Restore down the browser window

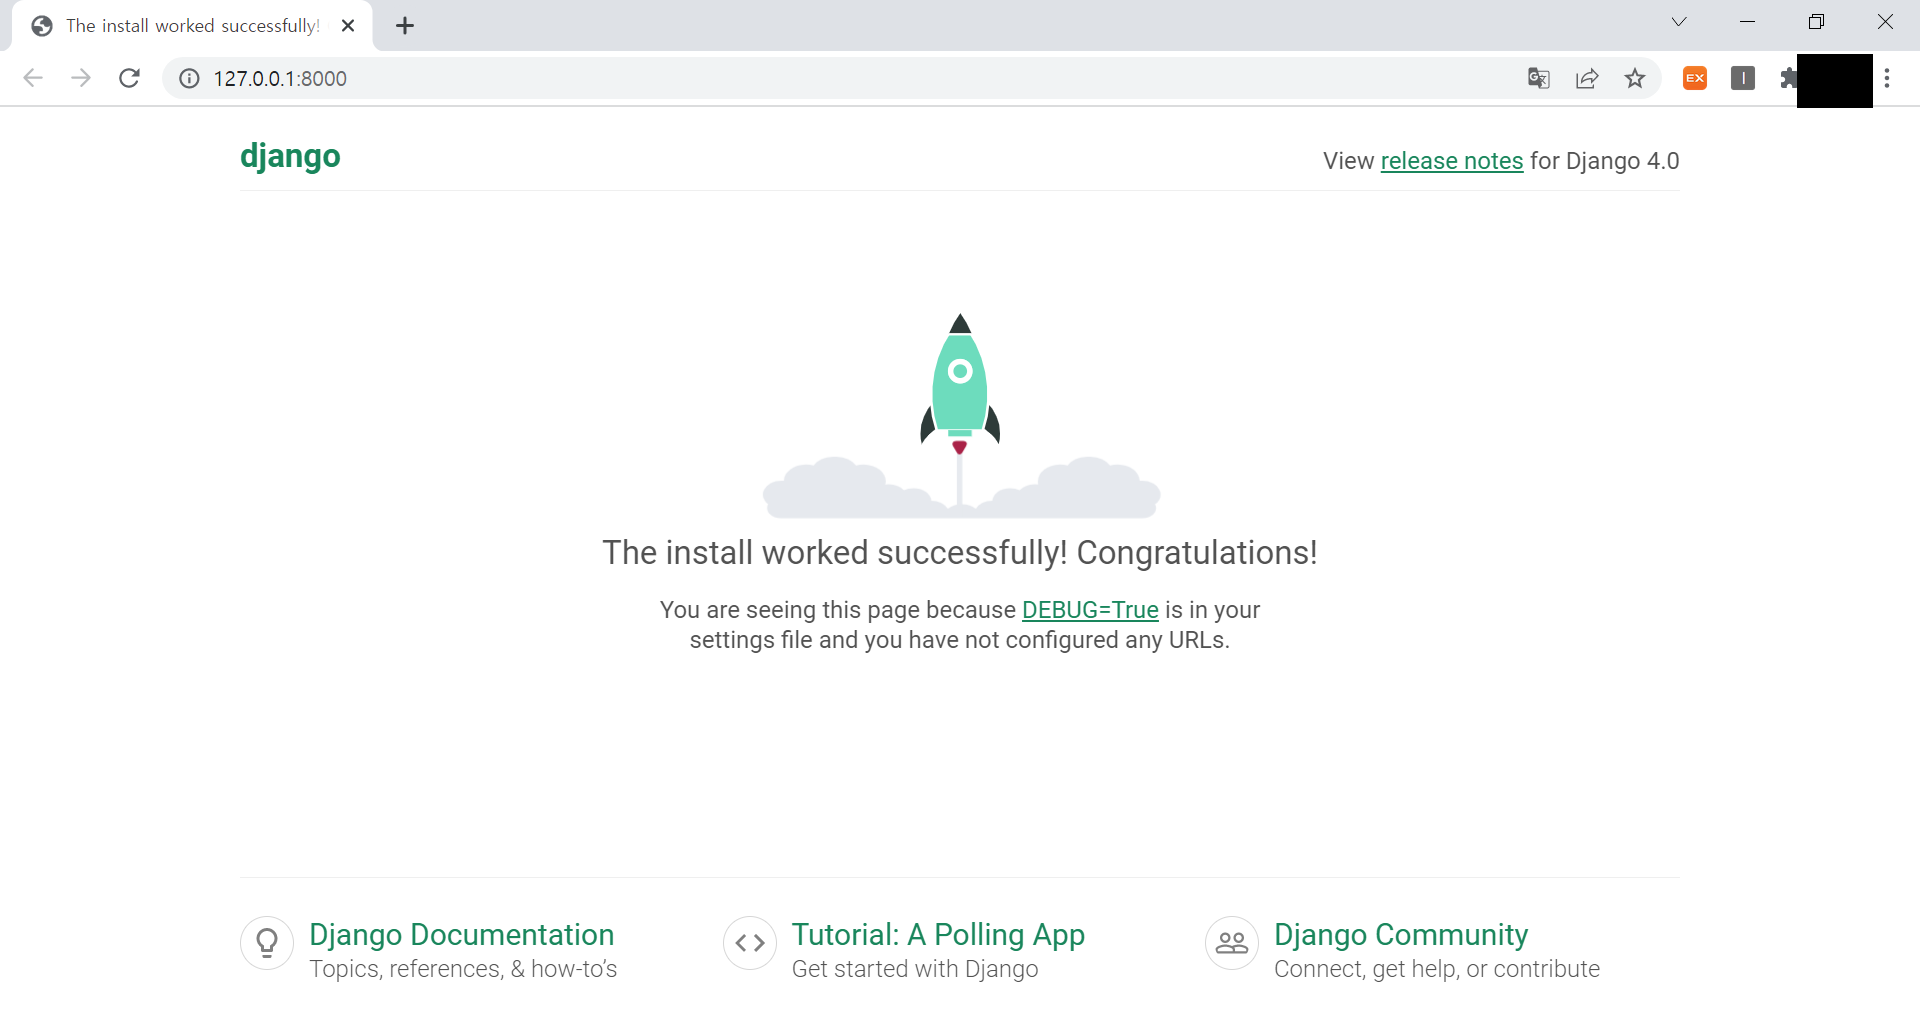[x=1816, y=22]
